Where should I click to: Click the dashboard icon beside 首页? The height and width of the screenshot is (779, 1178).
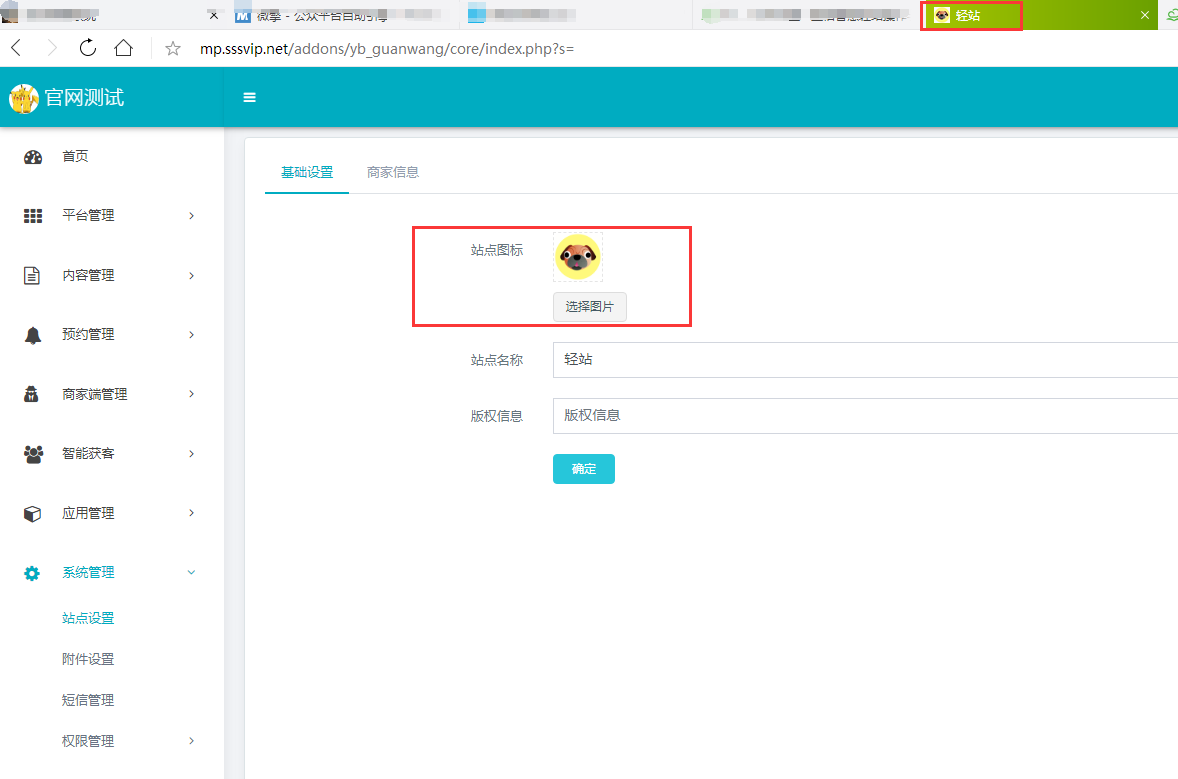point(33,157)
